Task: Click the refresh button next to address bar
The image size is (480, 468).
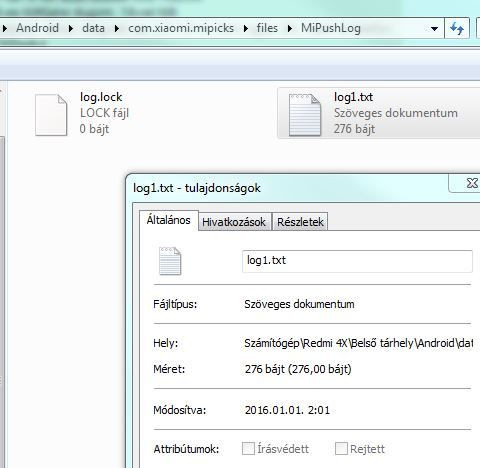Action: point(457,28)
